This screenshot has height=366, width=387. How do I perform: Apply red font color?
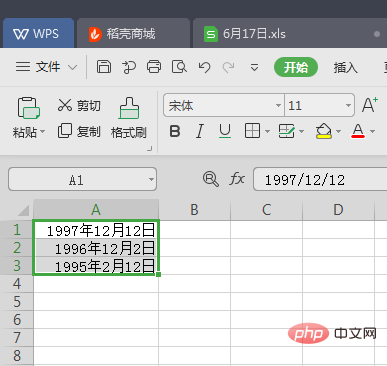[358, 131]
